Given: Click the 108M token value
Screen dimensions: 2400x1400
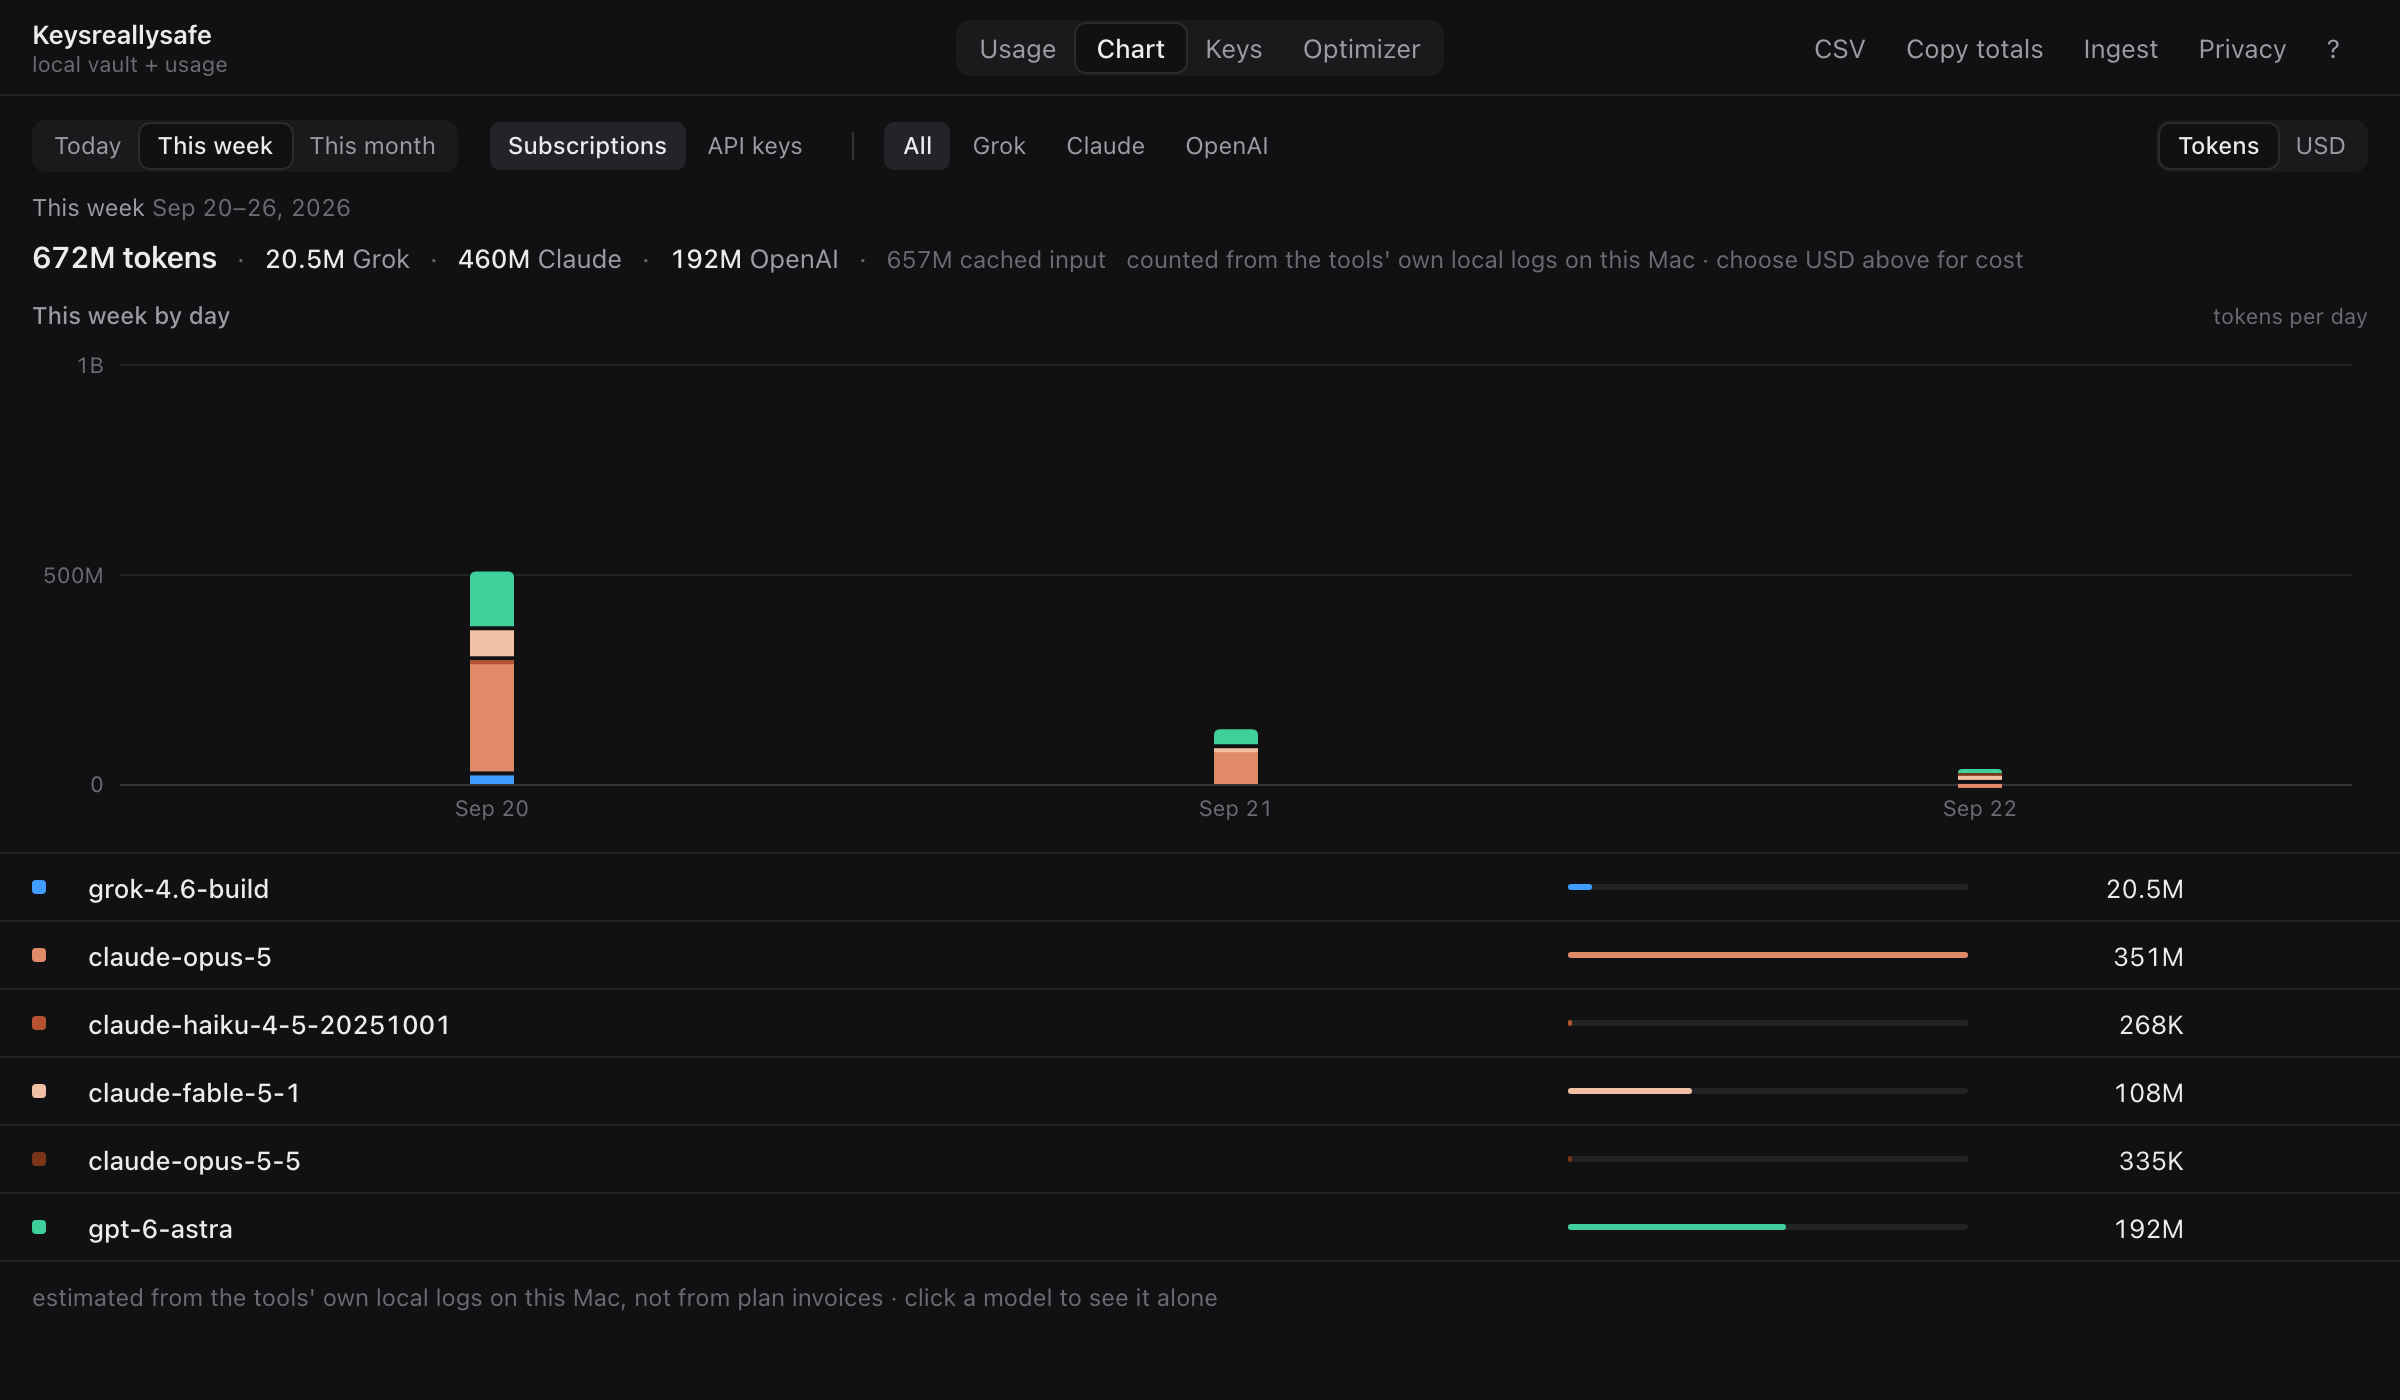Looking at the screenshot, I should coord(2149,1093).
